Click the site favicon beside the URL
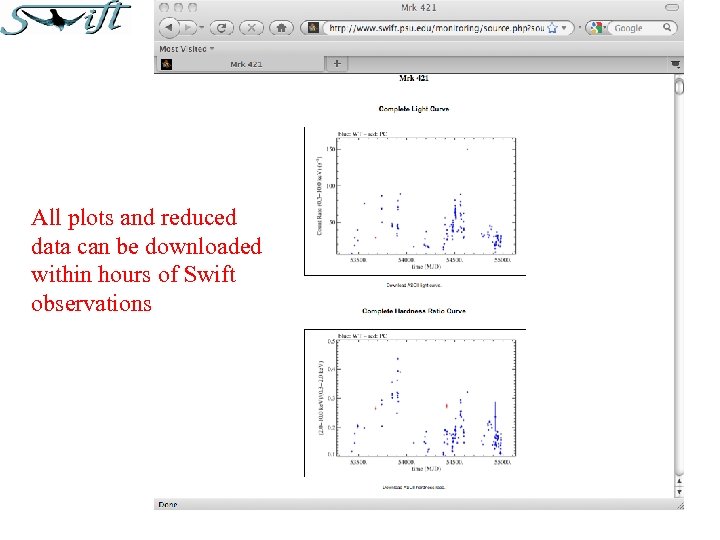Image resolution: width=720 pixels, height=540 pixels. 313,28
